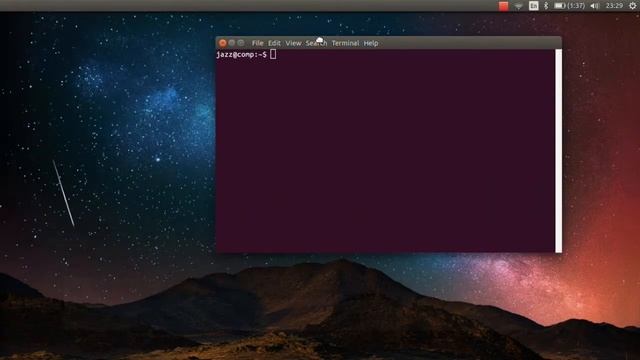This screenshot has width=640, height=360.
Task: Open the Bluetooth indicator
Action: [546, 6]
